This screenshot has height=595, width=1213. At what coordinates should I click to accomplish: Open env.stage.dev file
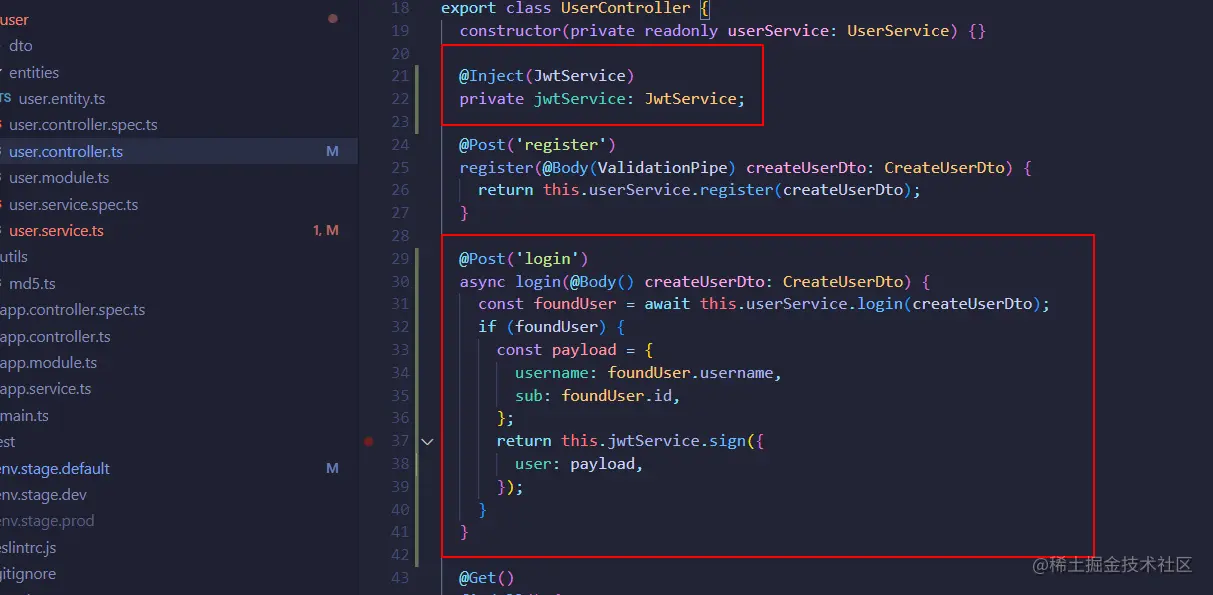pyautogui.click(x=44, y=495)
